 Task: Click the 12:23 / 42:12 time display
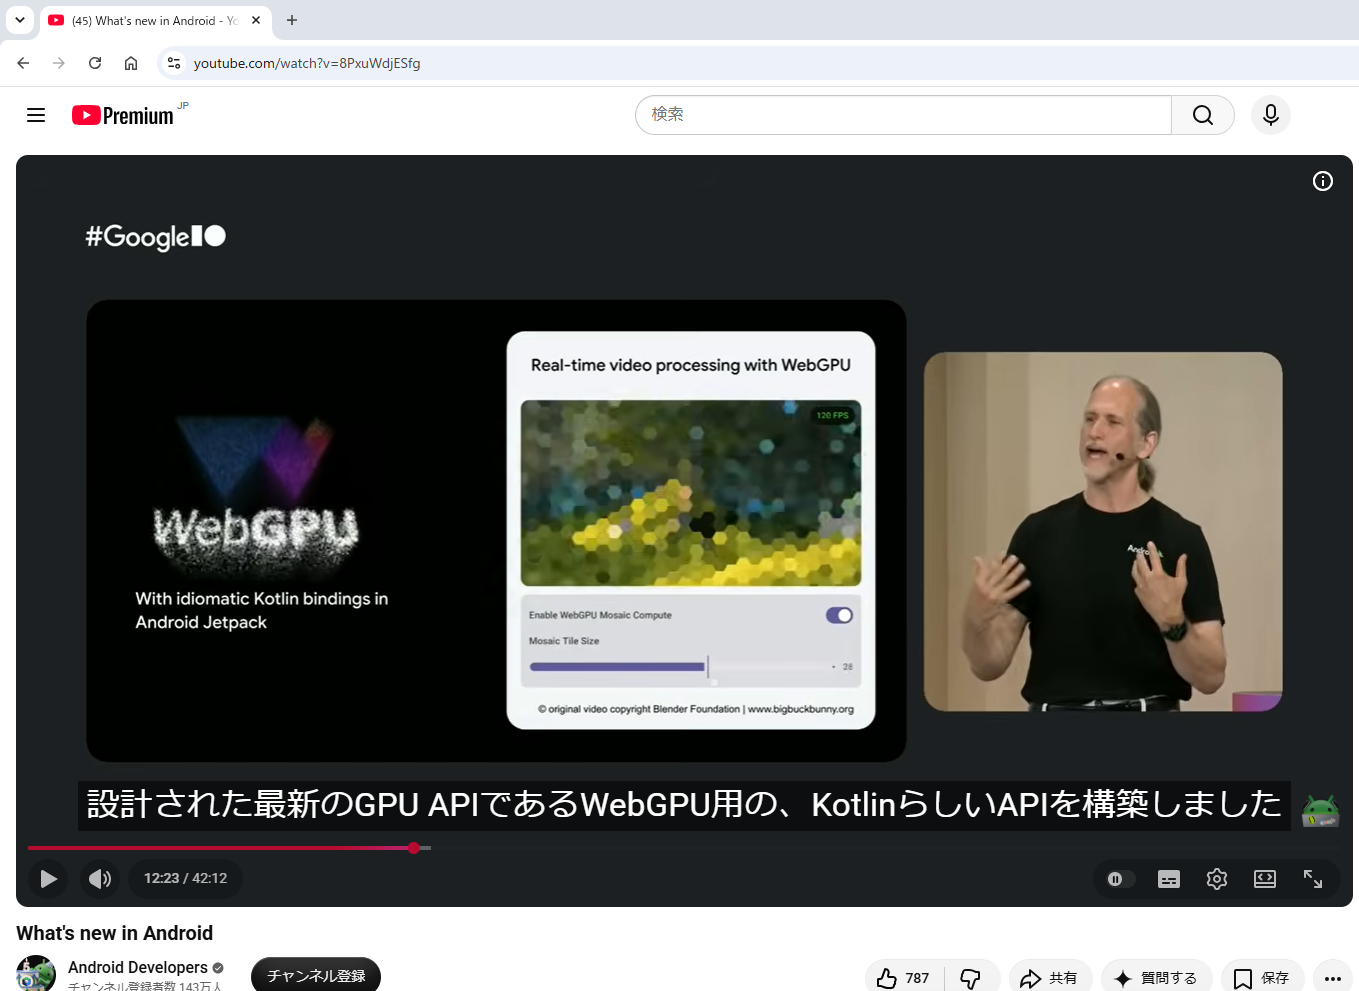click(x=186, y=879)
